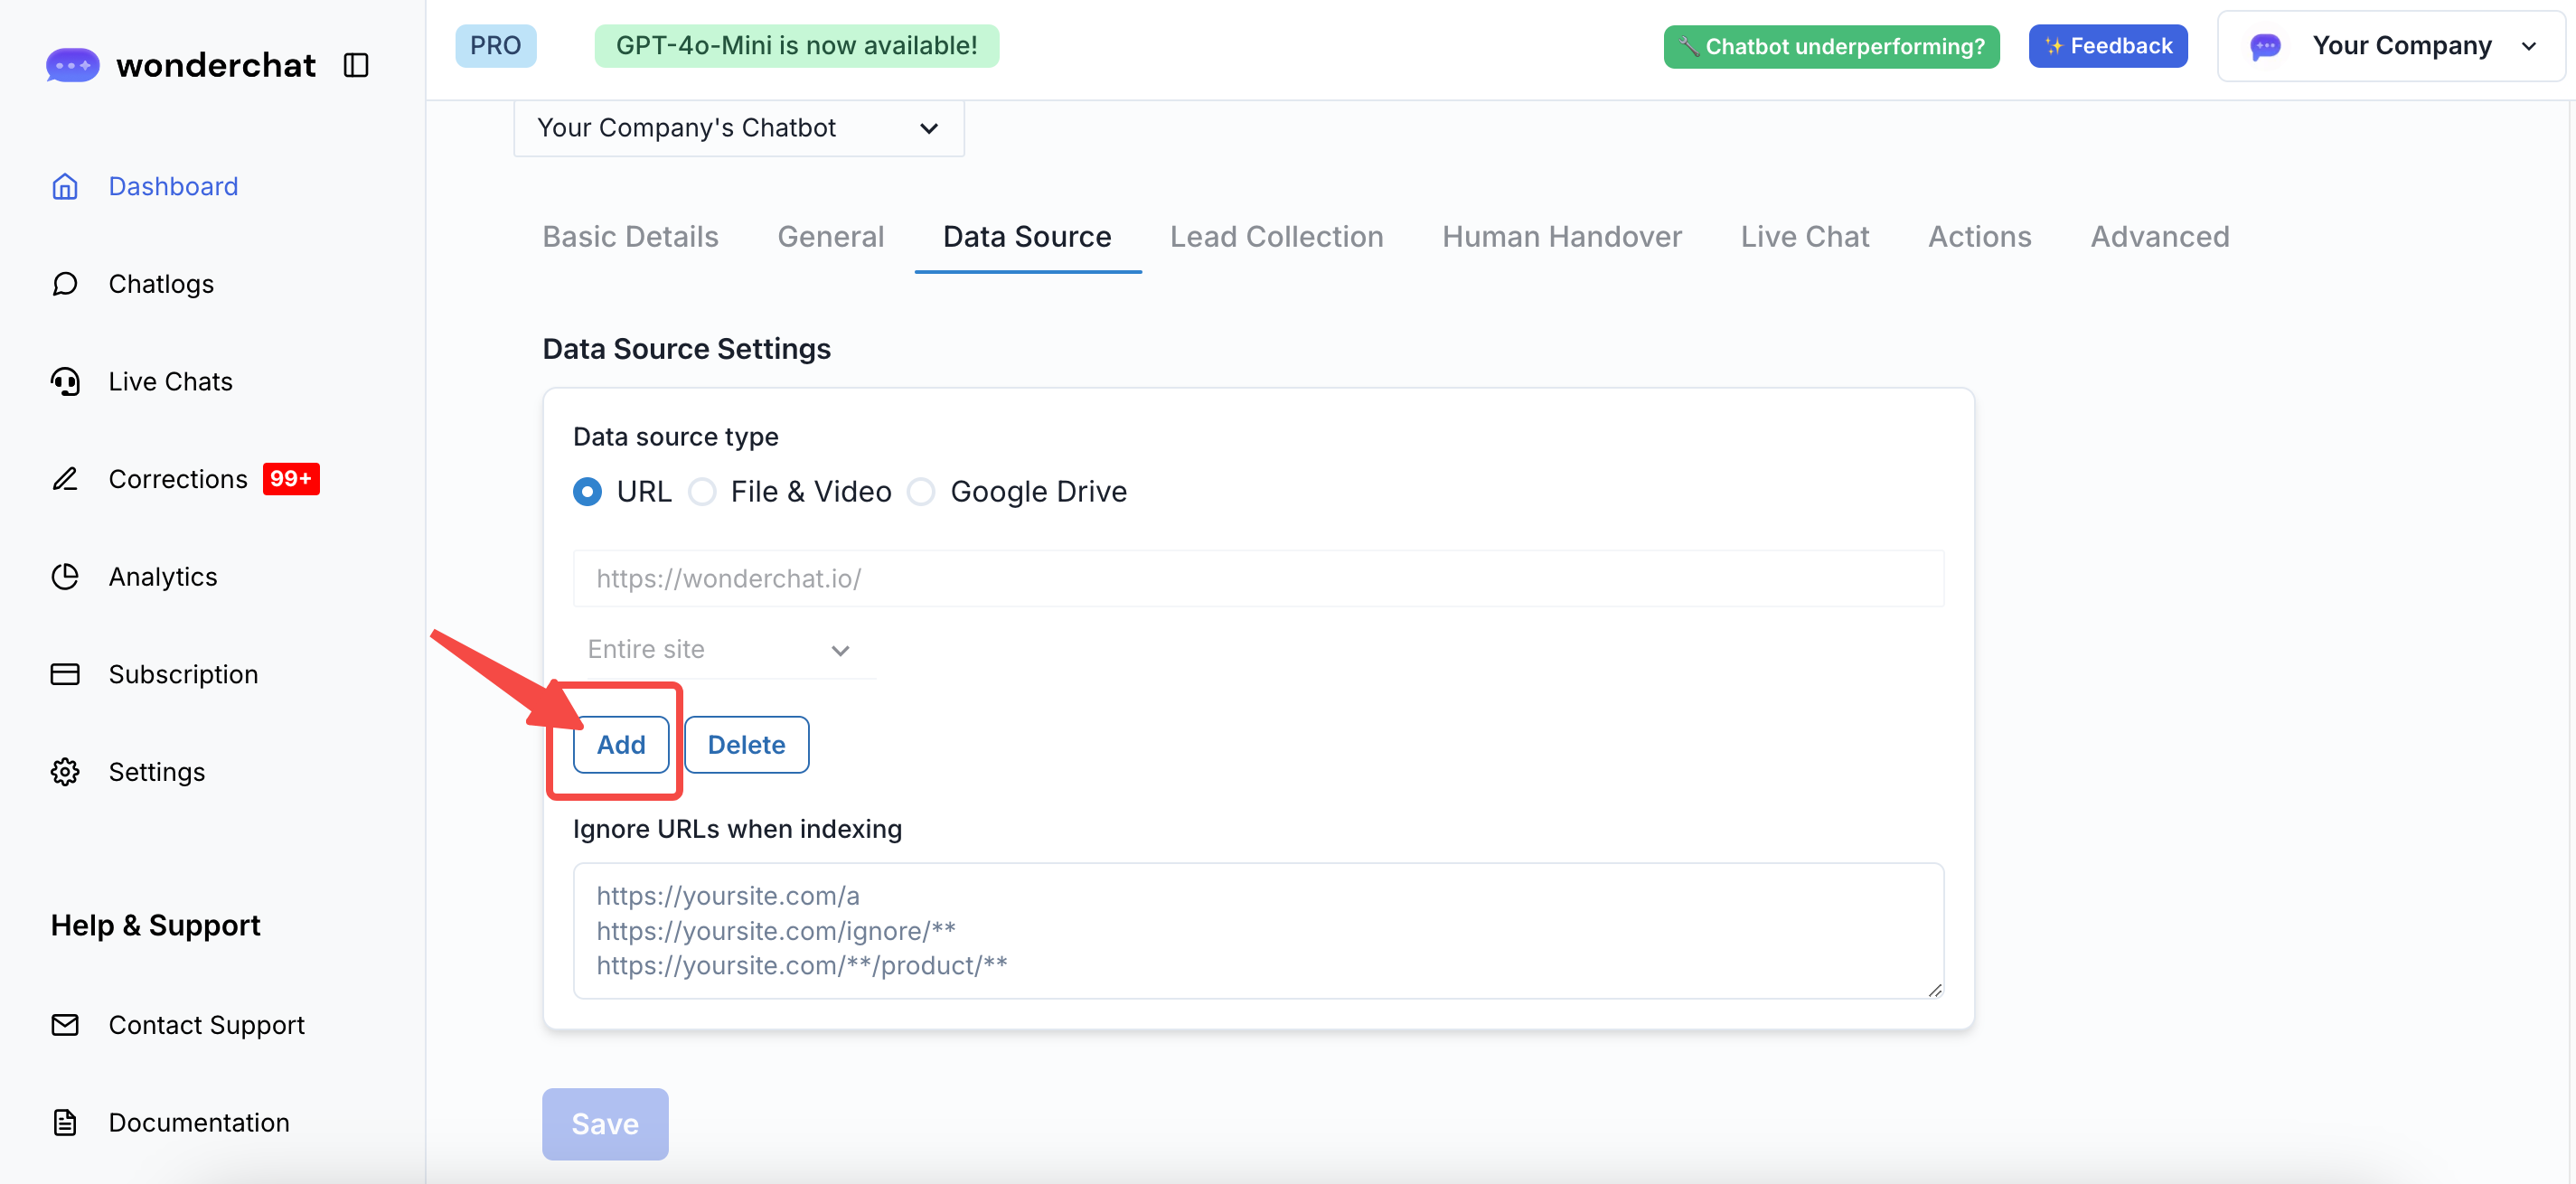Viewport: 2576px width, 1184px height.
Task: Click the Dashboard home icon
Action: point(65,186)
